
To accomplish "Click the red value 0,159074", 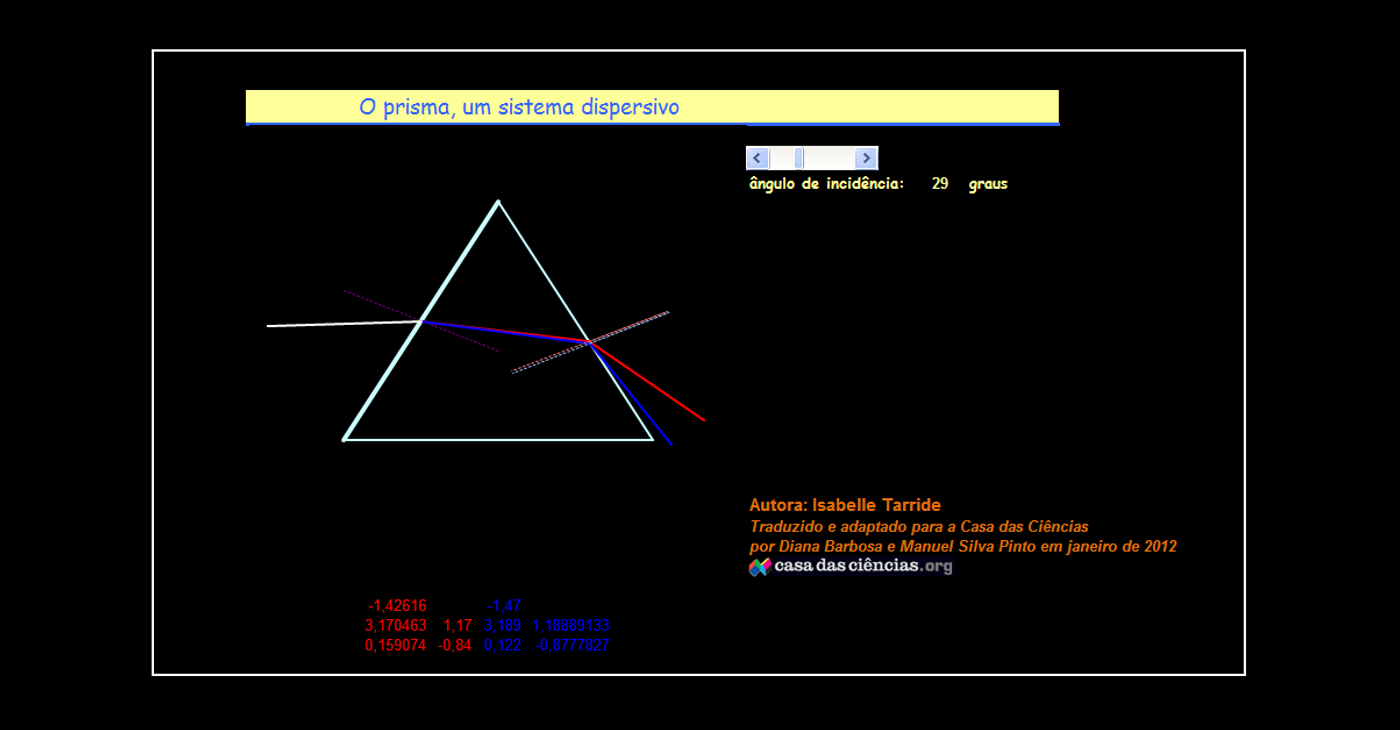I will [395, 646].
